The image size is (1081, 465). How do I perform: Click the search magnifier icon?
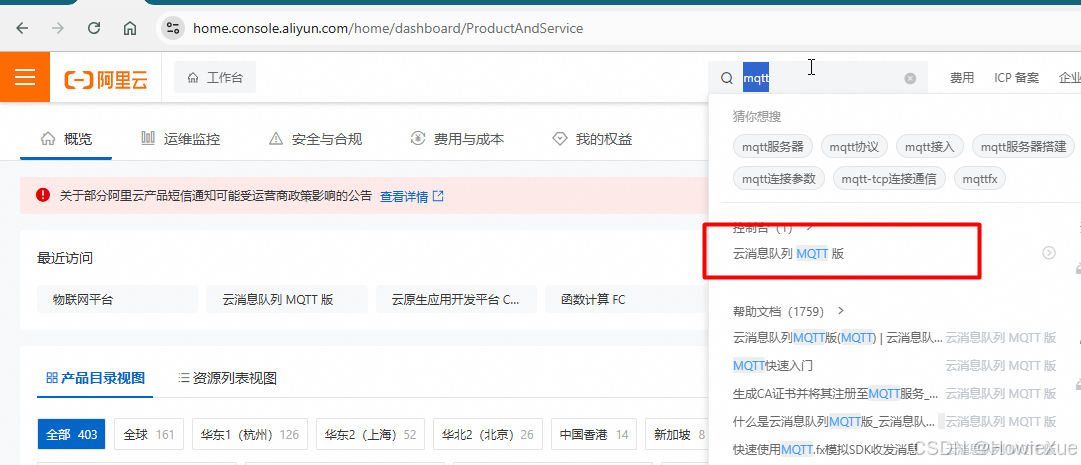point(727,78)
